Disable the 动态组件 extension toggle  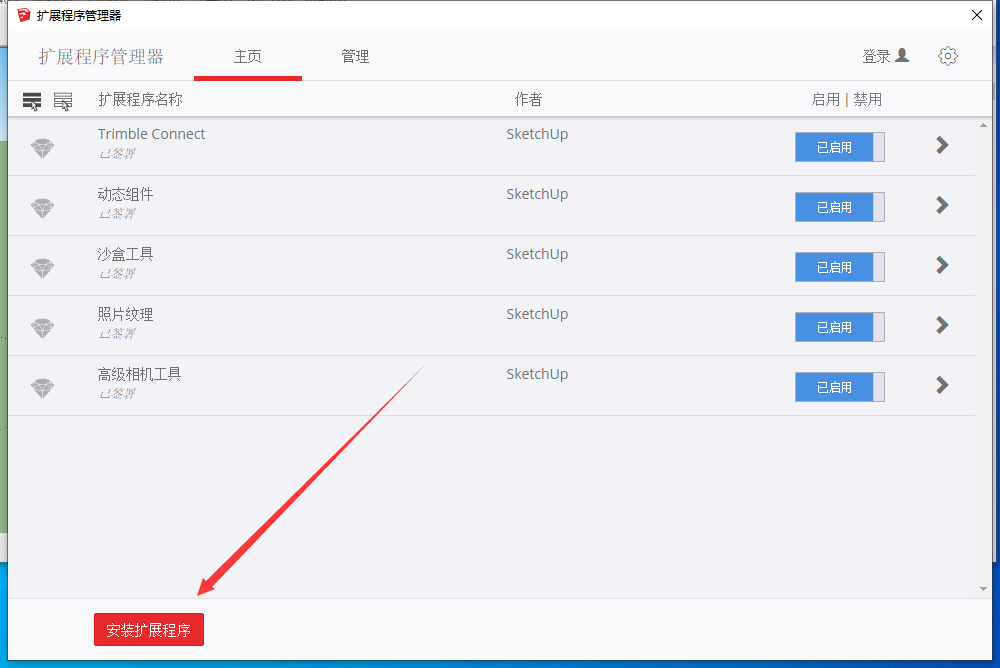point(839,207)
